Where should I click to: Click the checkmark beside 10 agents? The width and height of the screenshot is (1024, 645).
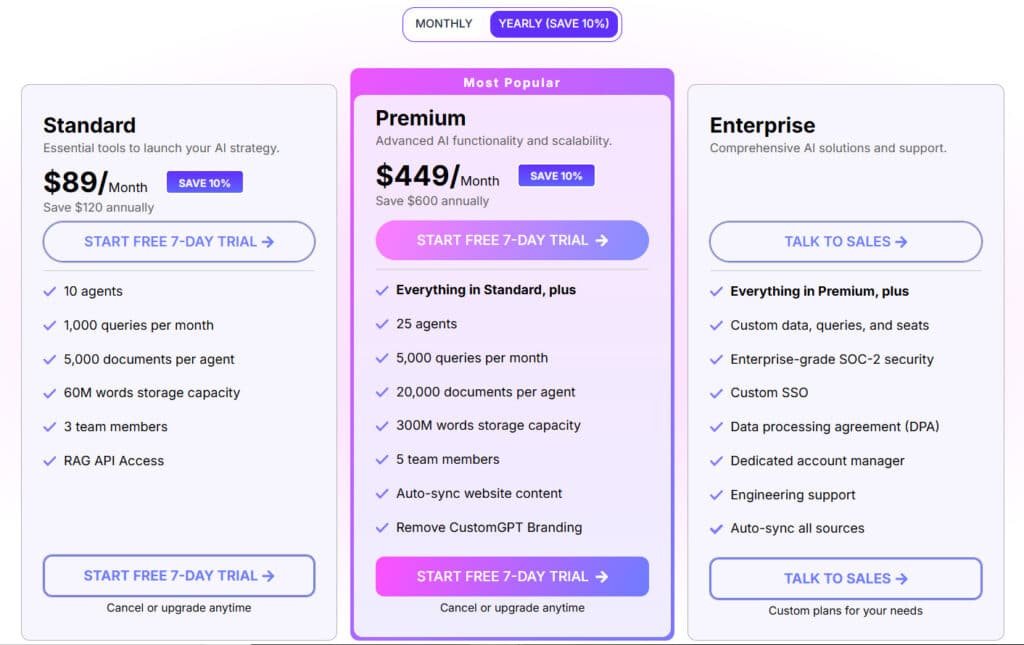pos(49,291)
